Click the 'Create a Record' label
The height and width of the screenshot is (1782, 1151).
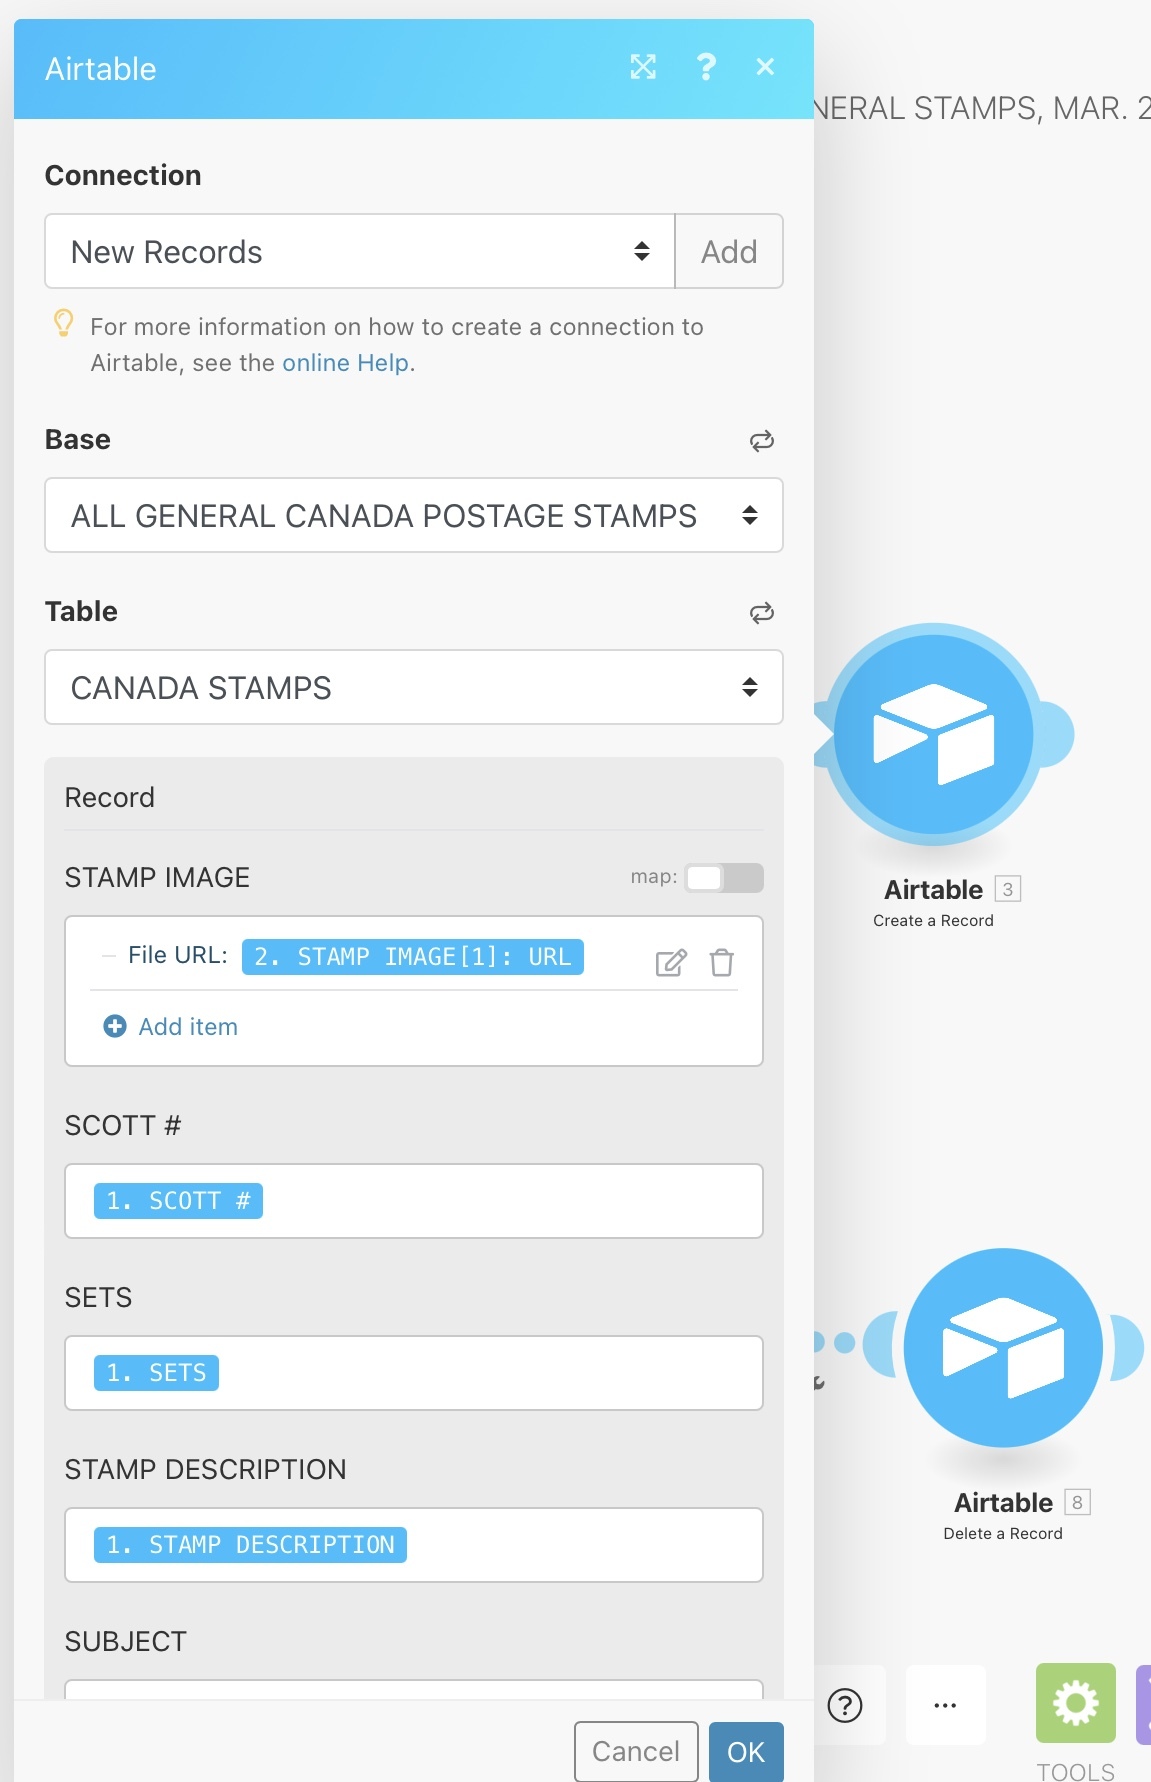click(x=933, y=921)
